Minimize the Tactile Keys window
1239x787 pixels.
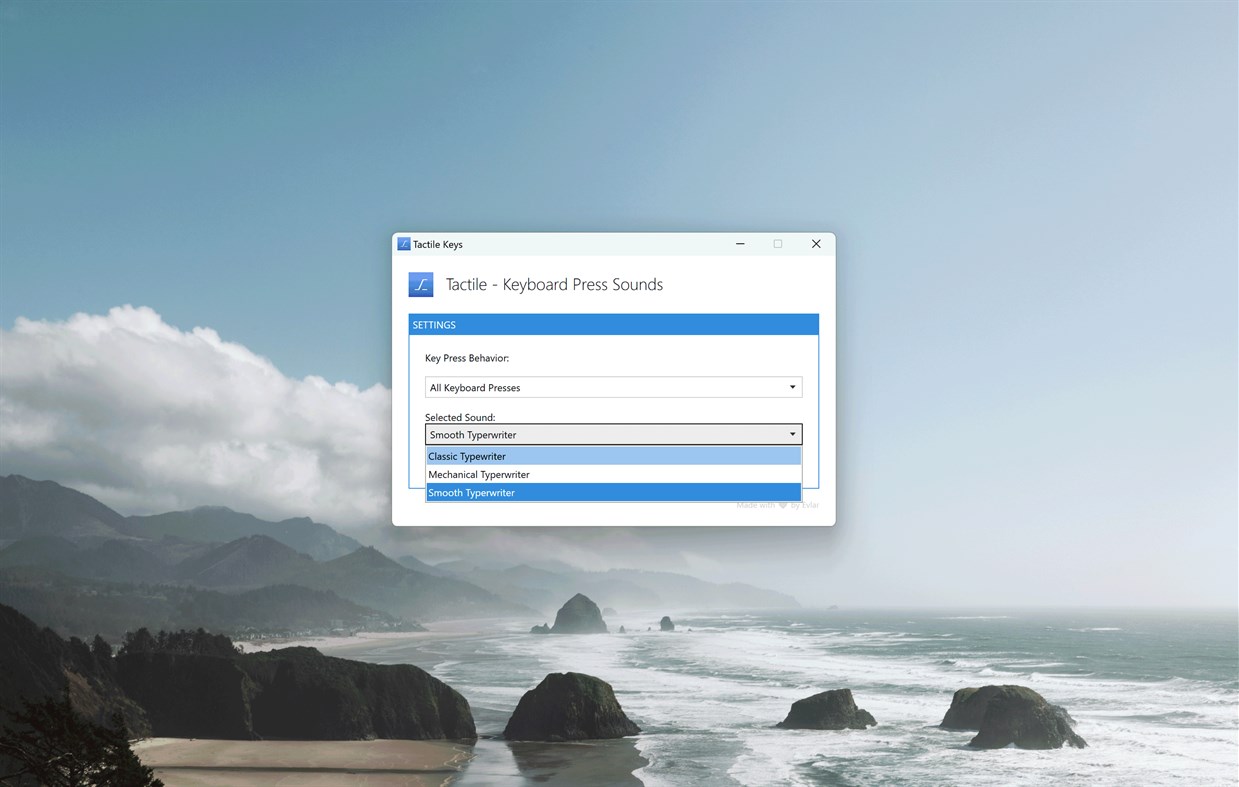coord(740,244)
